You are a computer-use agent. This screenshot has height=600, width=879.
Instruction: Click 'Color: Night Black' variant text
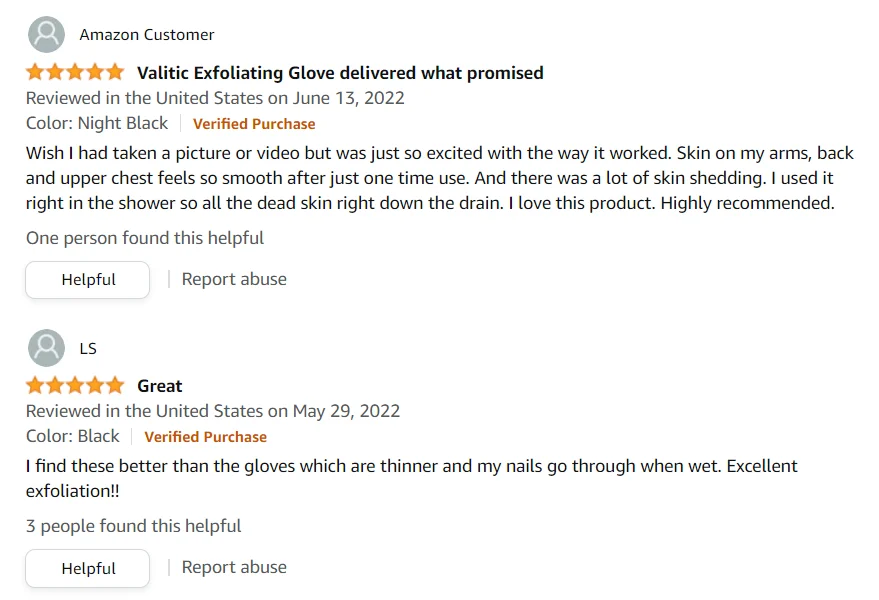[x=97, y=123]
